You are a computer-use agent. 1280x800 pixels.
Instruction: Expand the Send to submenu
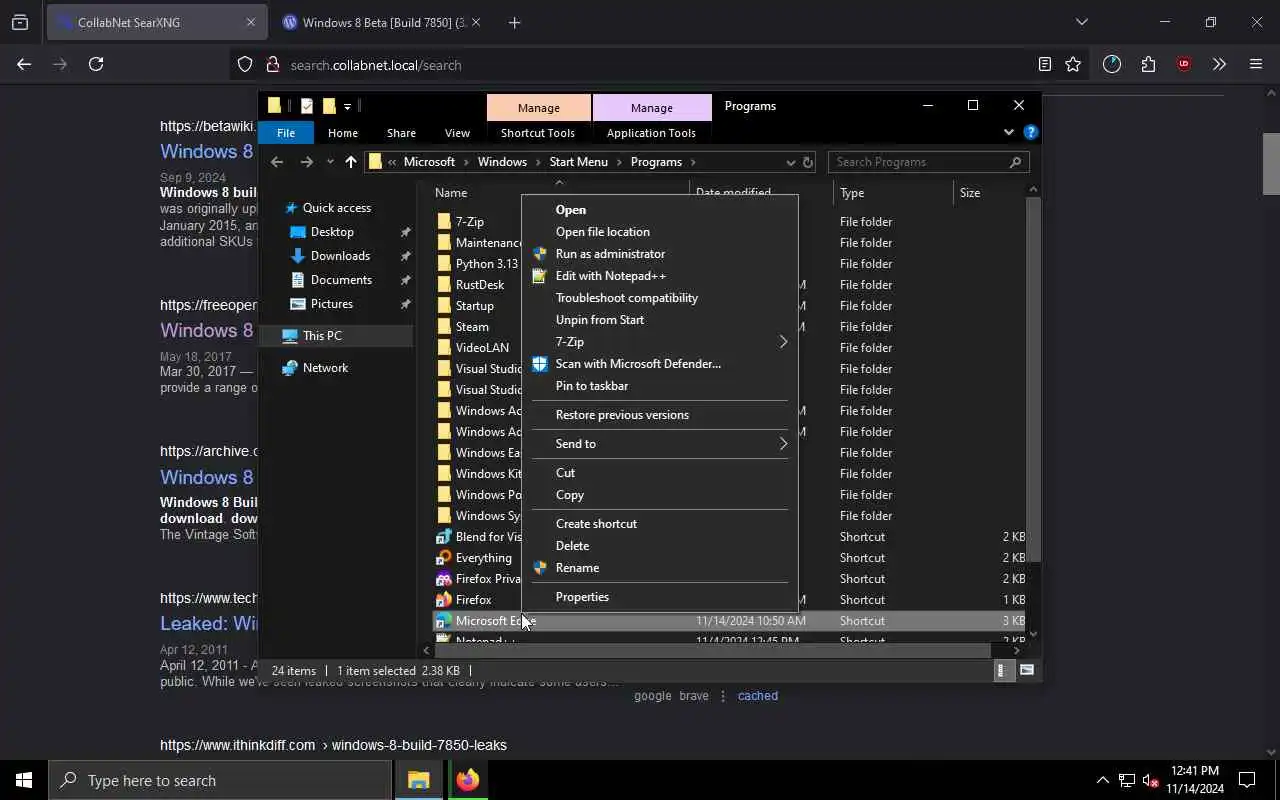(x=783, y=444)
